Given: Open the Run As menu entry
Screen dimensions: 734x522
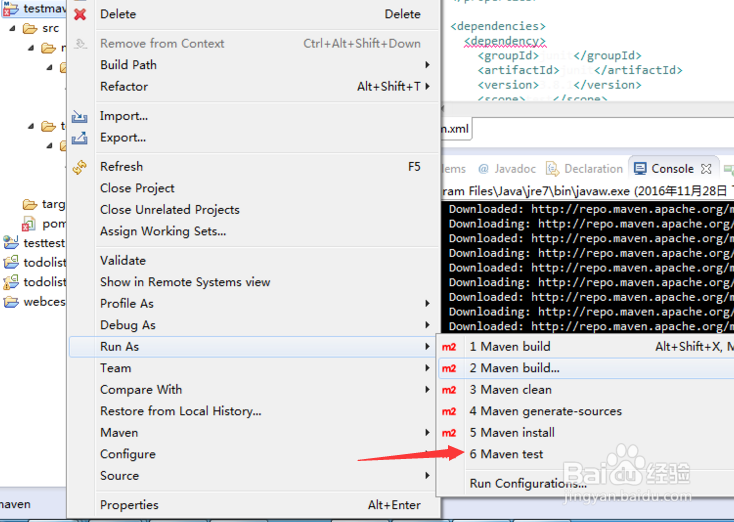Looking at the screenshot, I should point(253,347).
